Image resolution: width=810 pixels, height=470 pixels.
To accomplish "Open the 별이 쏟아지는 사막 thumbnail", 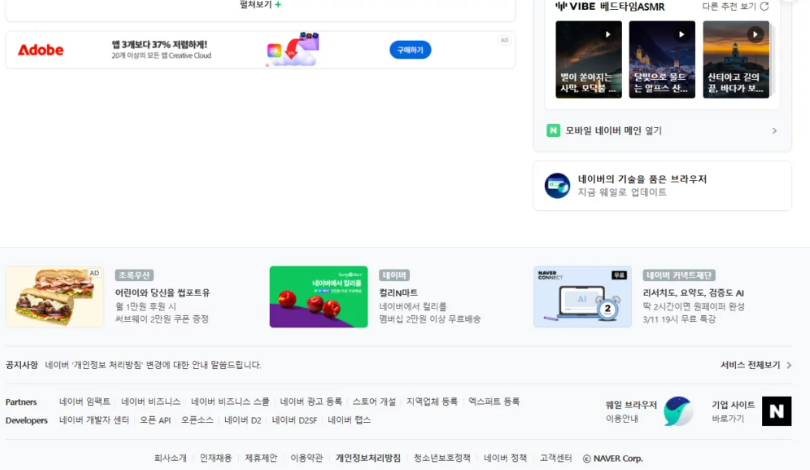I will tap(588, 59).
